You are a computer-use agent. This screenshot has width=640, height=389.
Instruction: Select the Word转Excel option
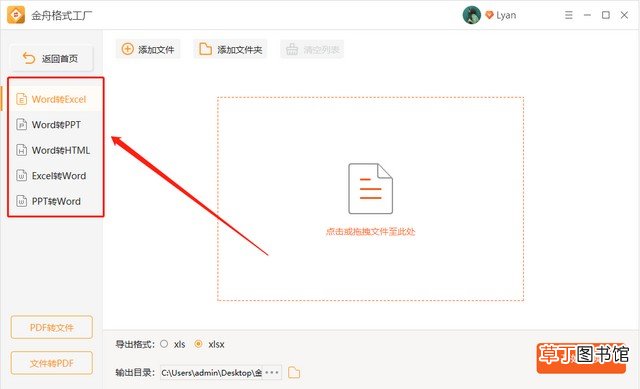point(56,99)
